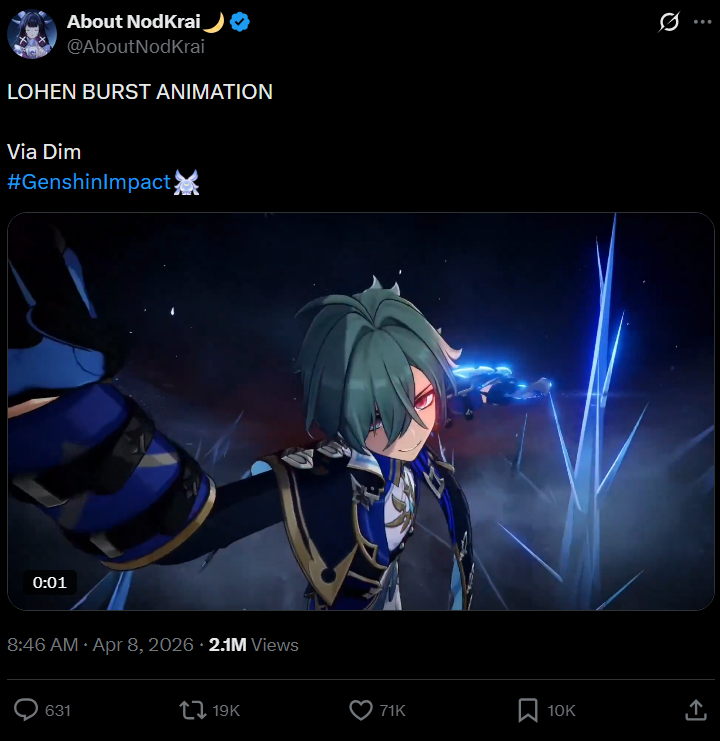The width and height of the screenshot is (720, 741).
Task: Click the 0:01 video time badge
Action: (x=50, y=582)
